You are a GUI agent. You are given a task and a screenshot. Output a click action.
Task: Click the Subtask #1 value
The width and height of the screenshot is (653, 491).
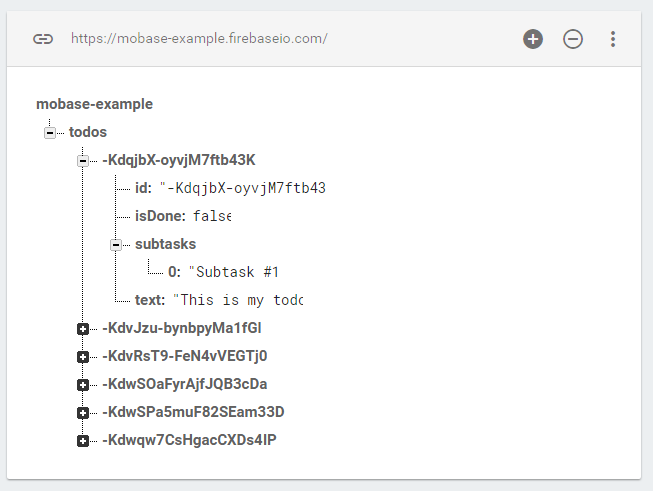(235, 272)
